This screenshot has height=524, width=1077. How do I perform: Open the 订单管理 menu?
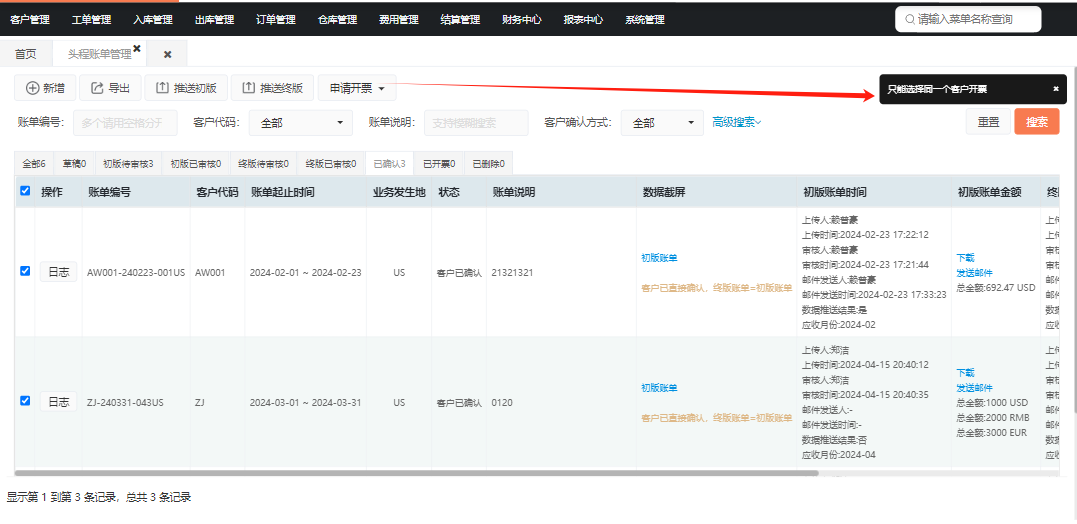point(276,20)
